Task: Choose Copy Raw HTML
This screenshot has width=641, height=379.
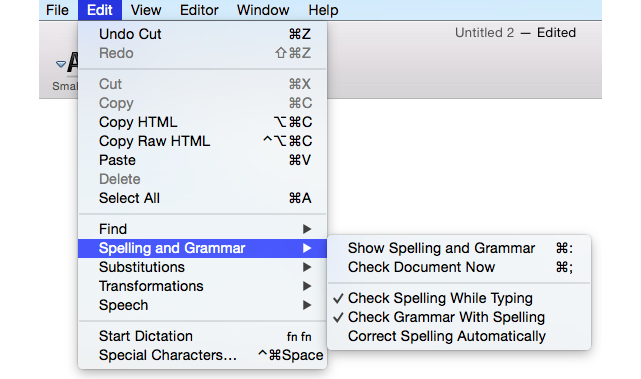Action: coord(202,141)
